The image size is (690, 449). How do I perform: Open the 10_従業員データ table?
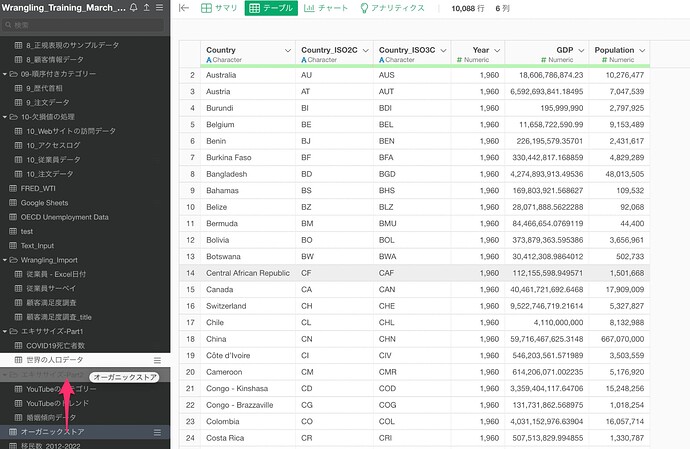point(53,160)
